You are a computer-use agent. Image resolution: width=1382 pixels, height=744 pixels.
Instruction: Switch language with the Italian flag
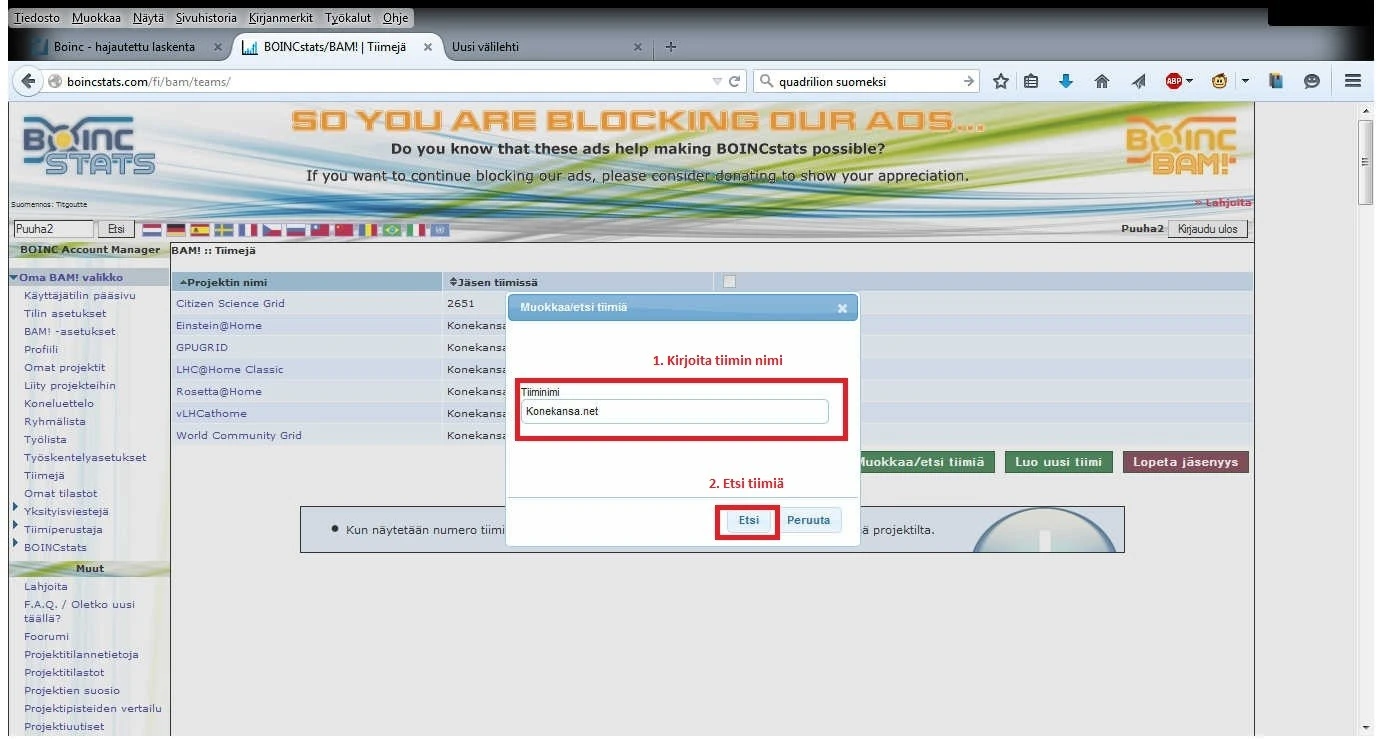click(x=416, y=230)
